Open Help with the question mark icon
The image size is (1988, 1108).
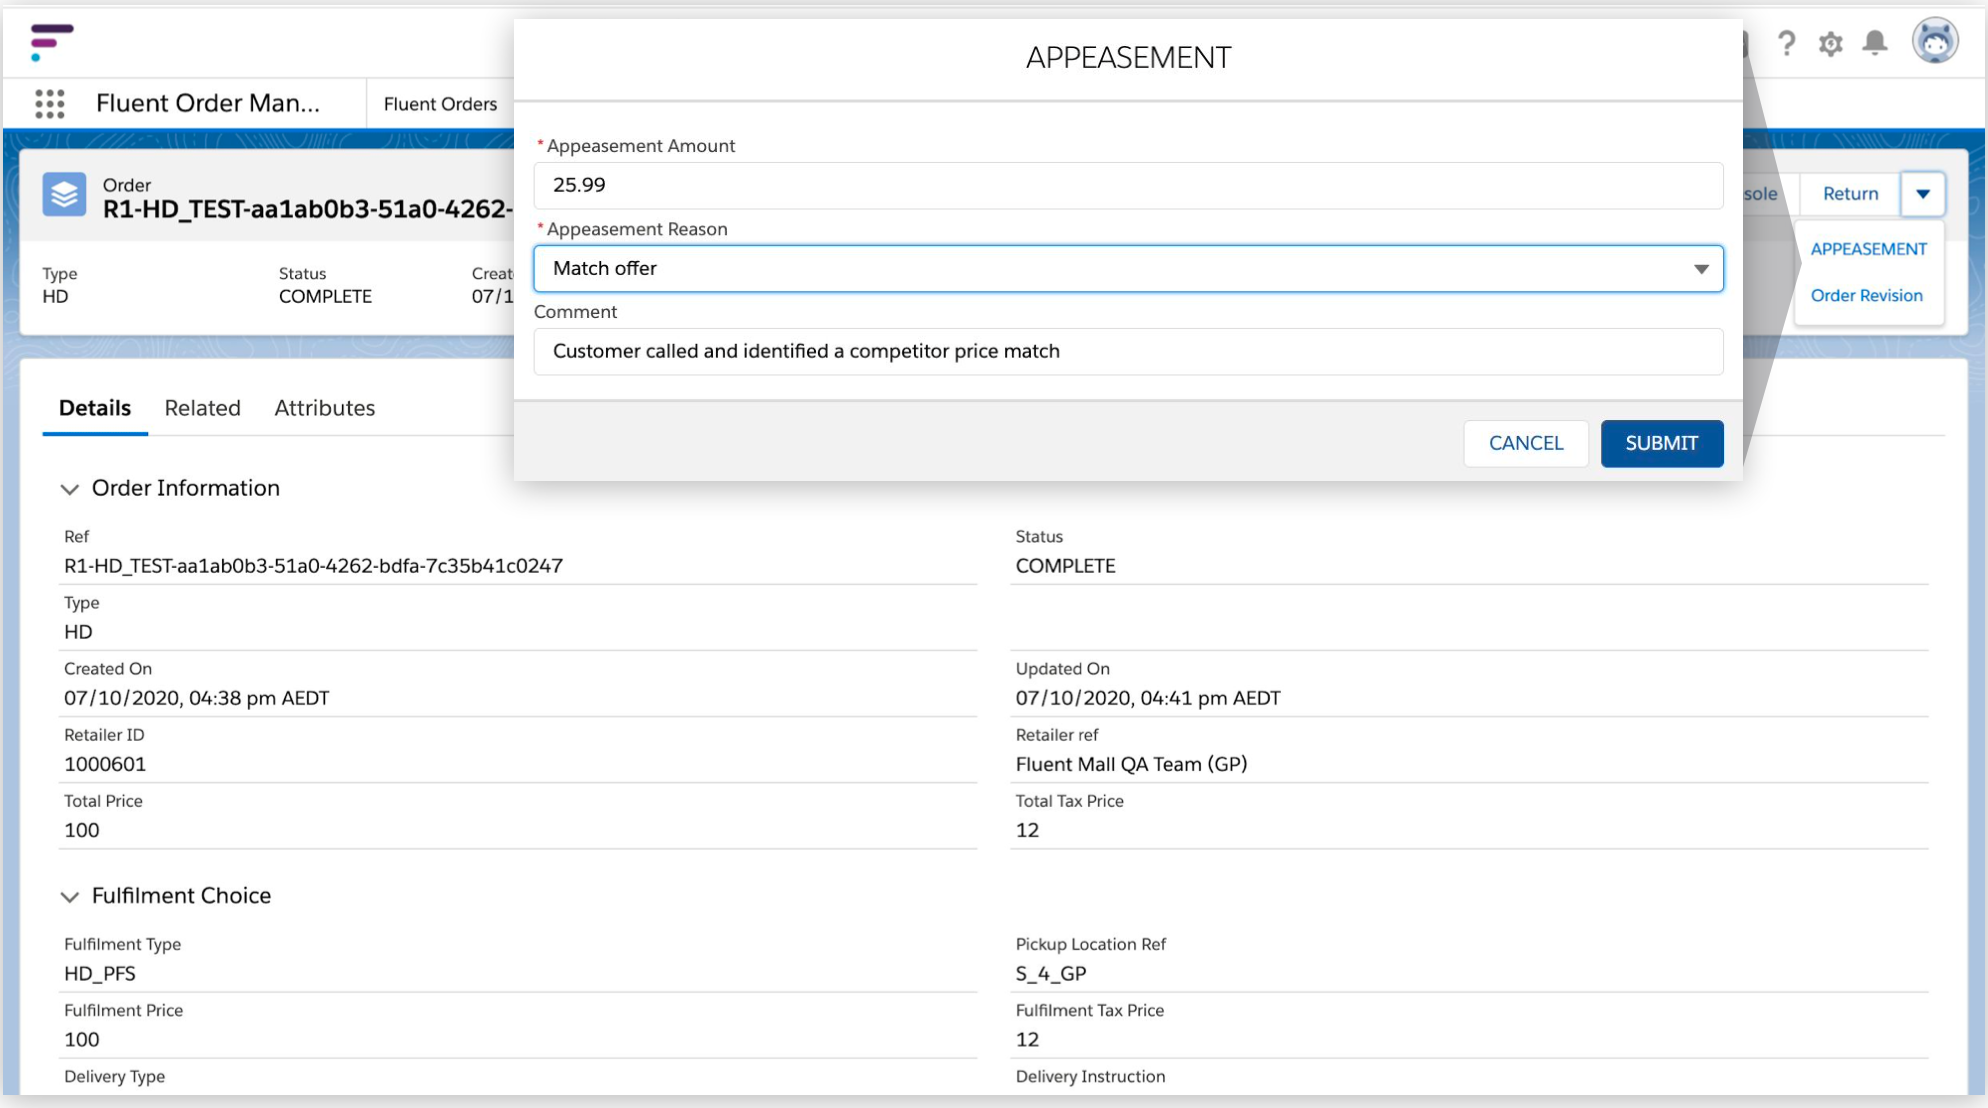1787,43
